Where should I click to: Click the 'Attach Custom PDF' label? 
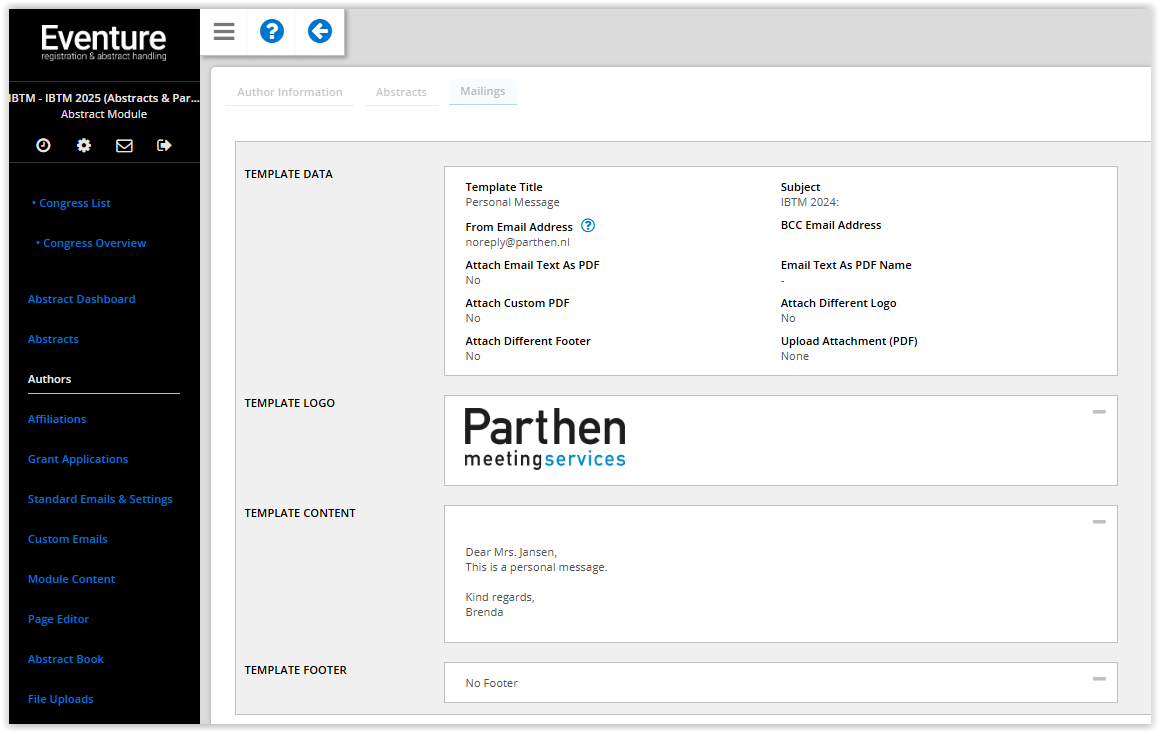[x=517, y=303]
